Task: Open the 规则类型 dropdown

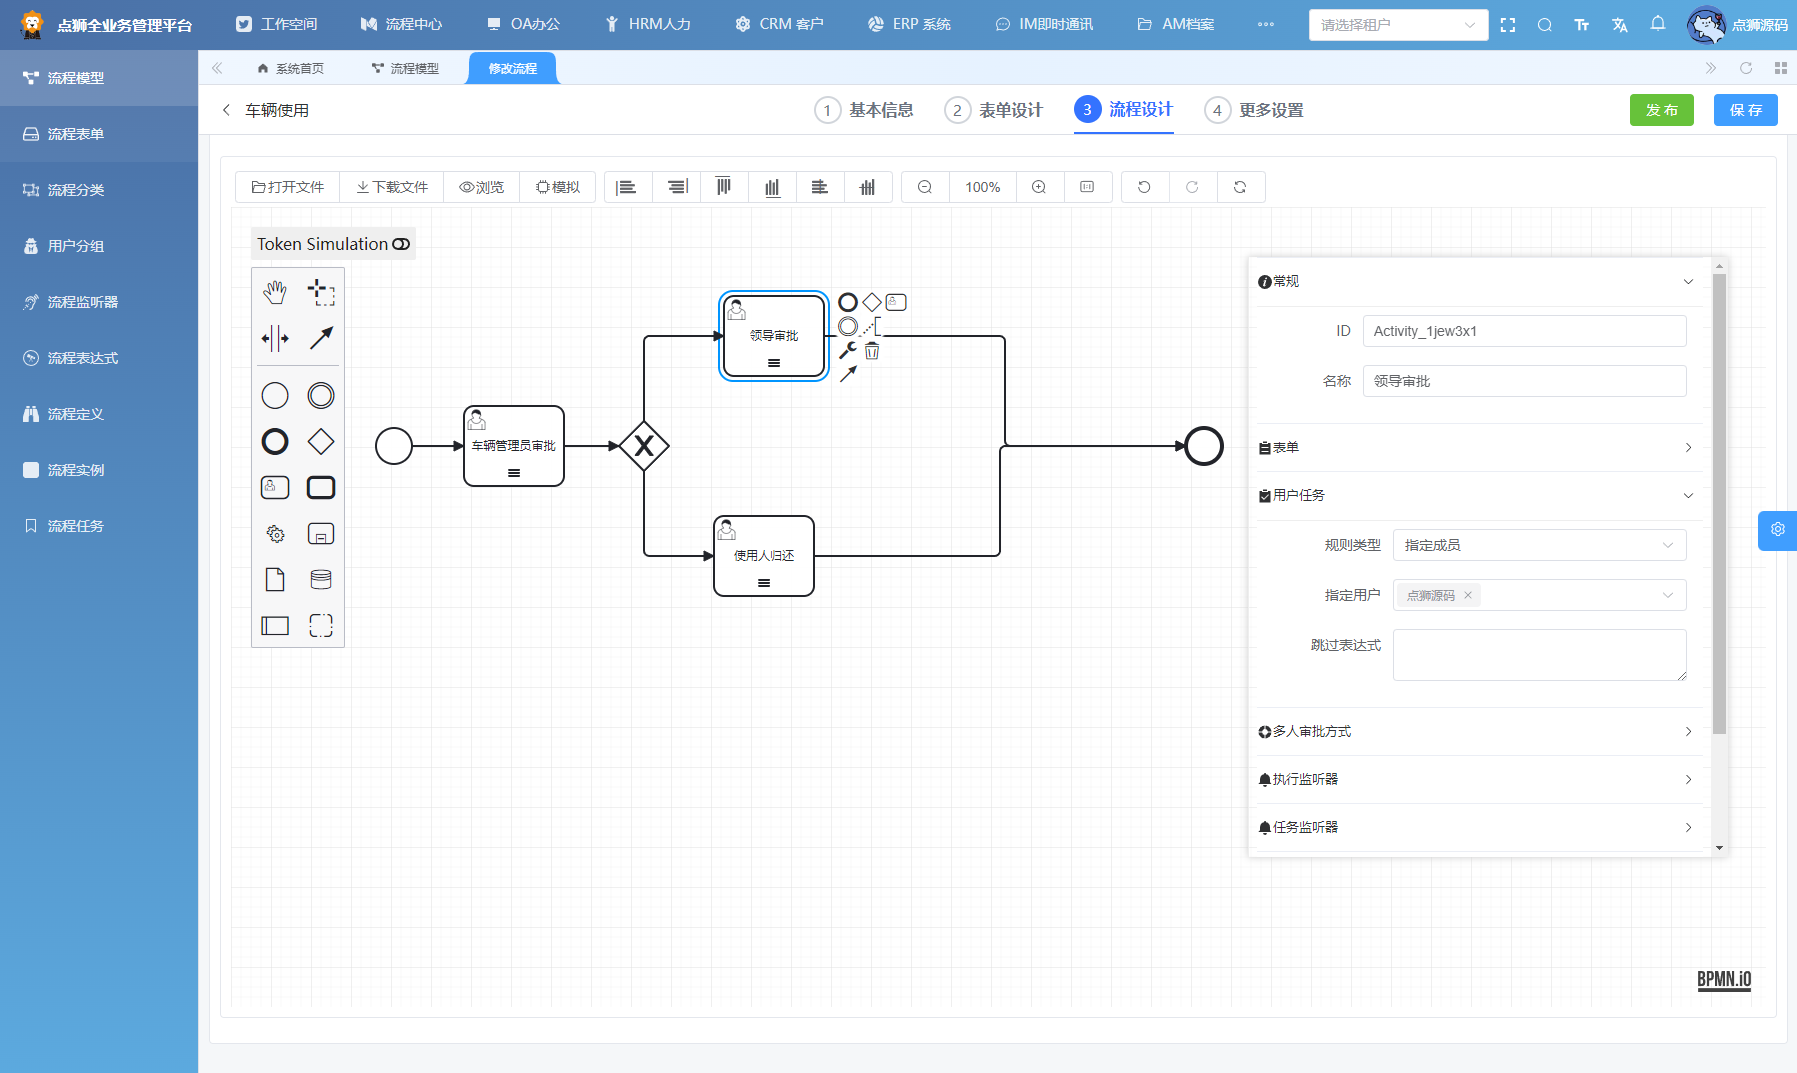Action: pyautogui.click(x=1539, y=545)
